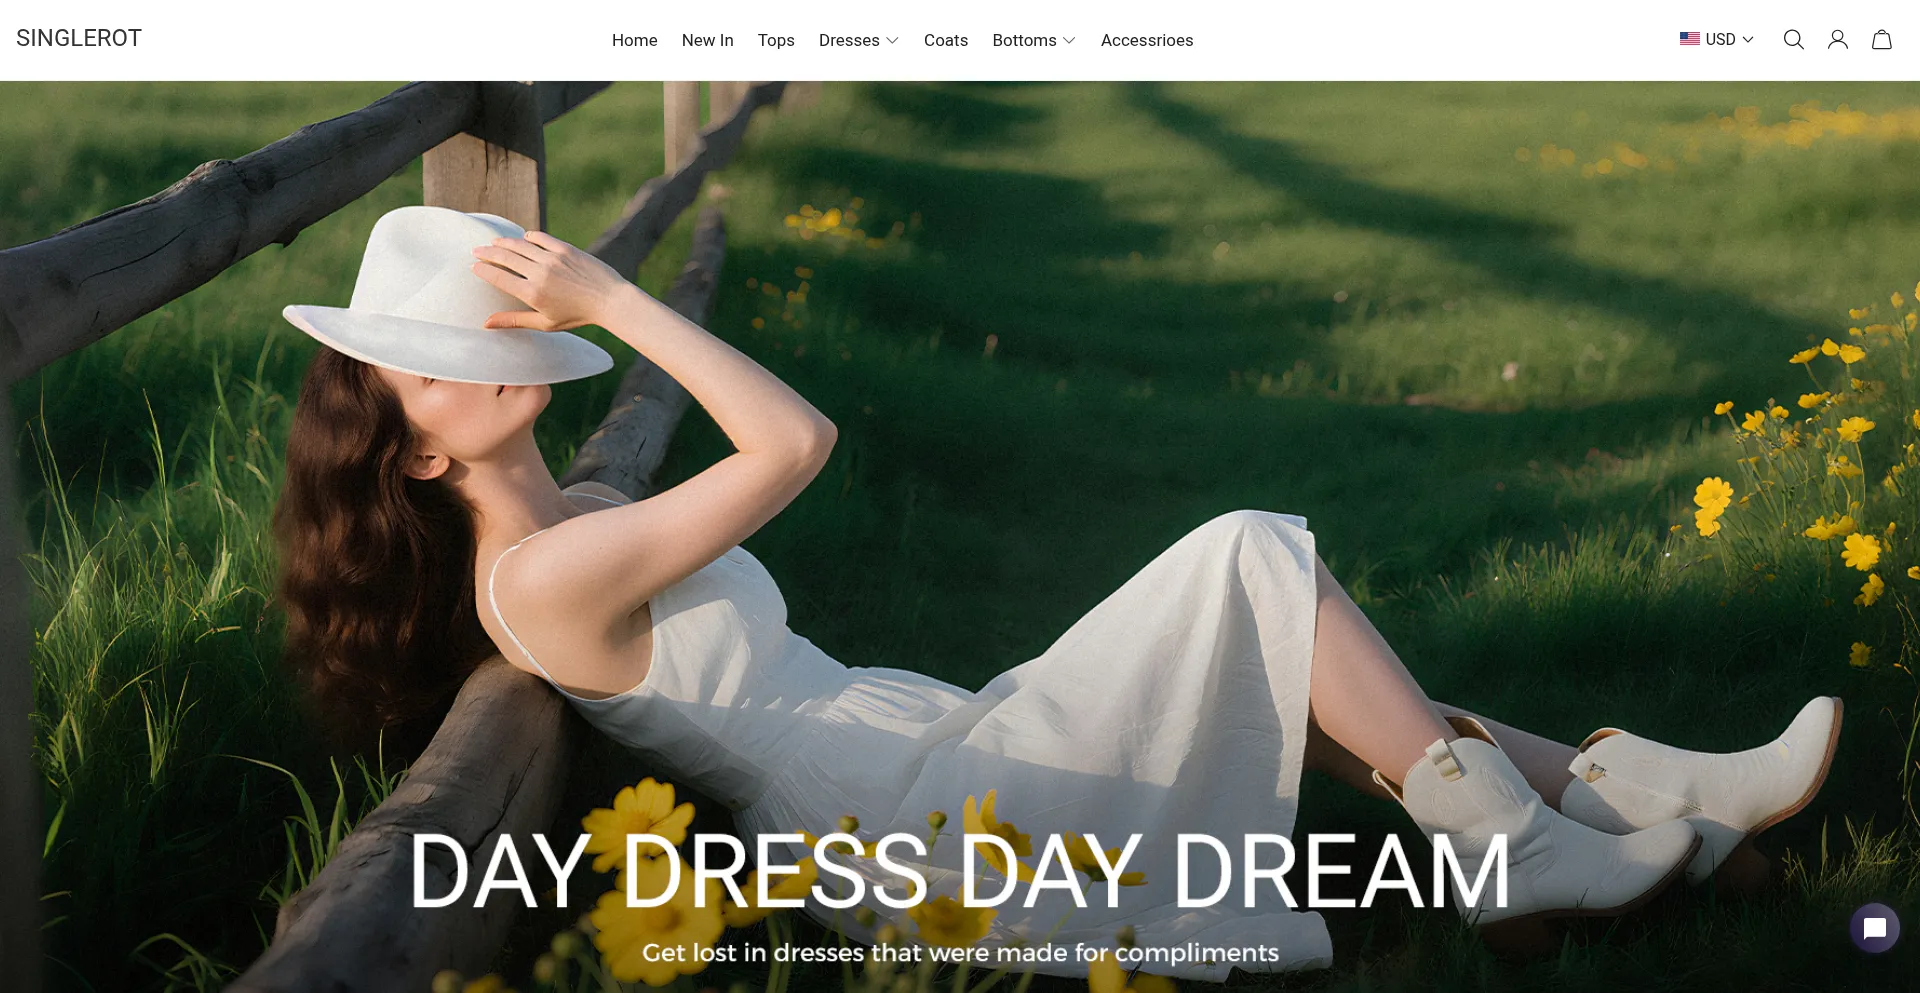The image size is (1920, 993).
Task: Click the chevron next to USD
Action: pyautogui.click(x=1748, y=40)
